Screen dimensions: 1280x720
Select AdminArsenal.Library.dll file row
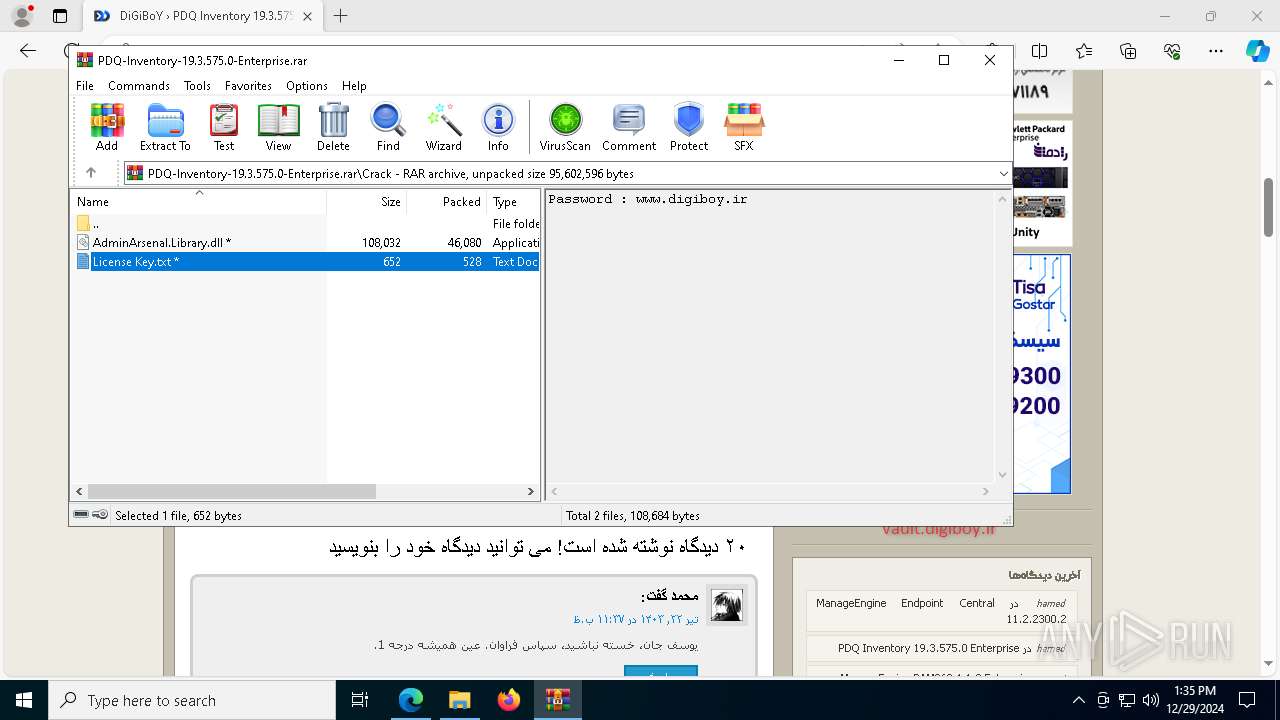306,243
